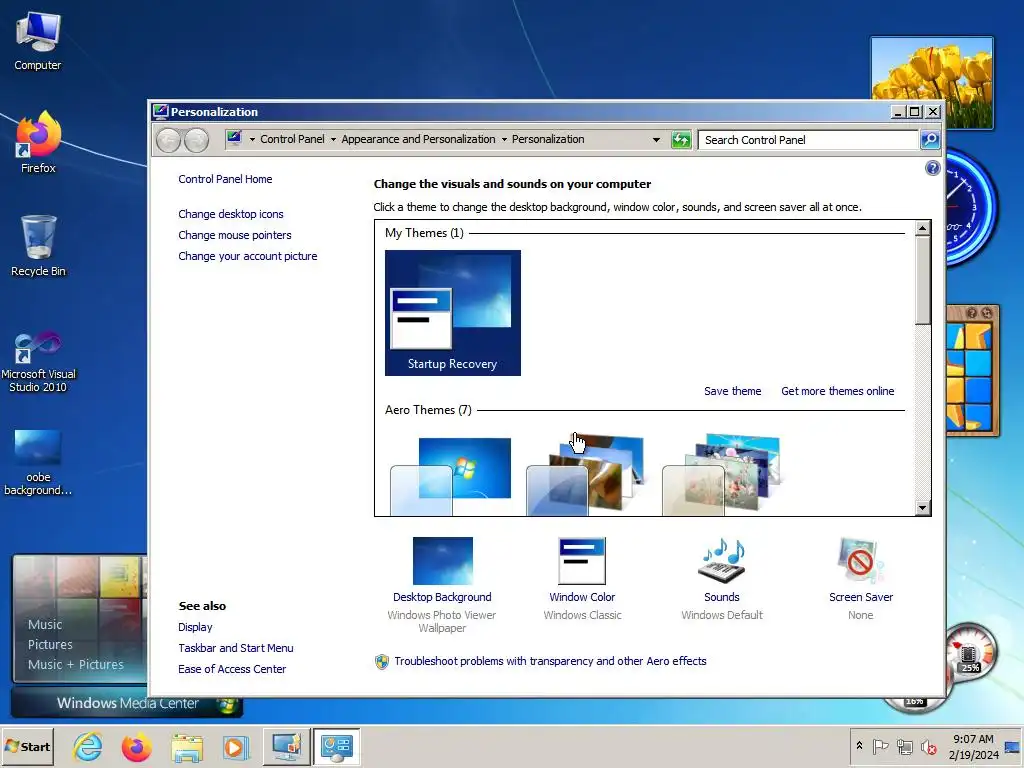
Task: Click in the Search Control Panel field
Action: pos(808,140)
